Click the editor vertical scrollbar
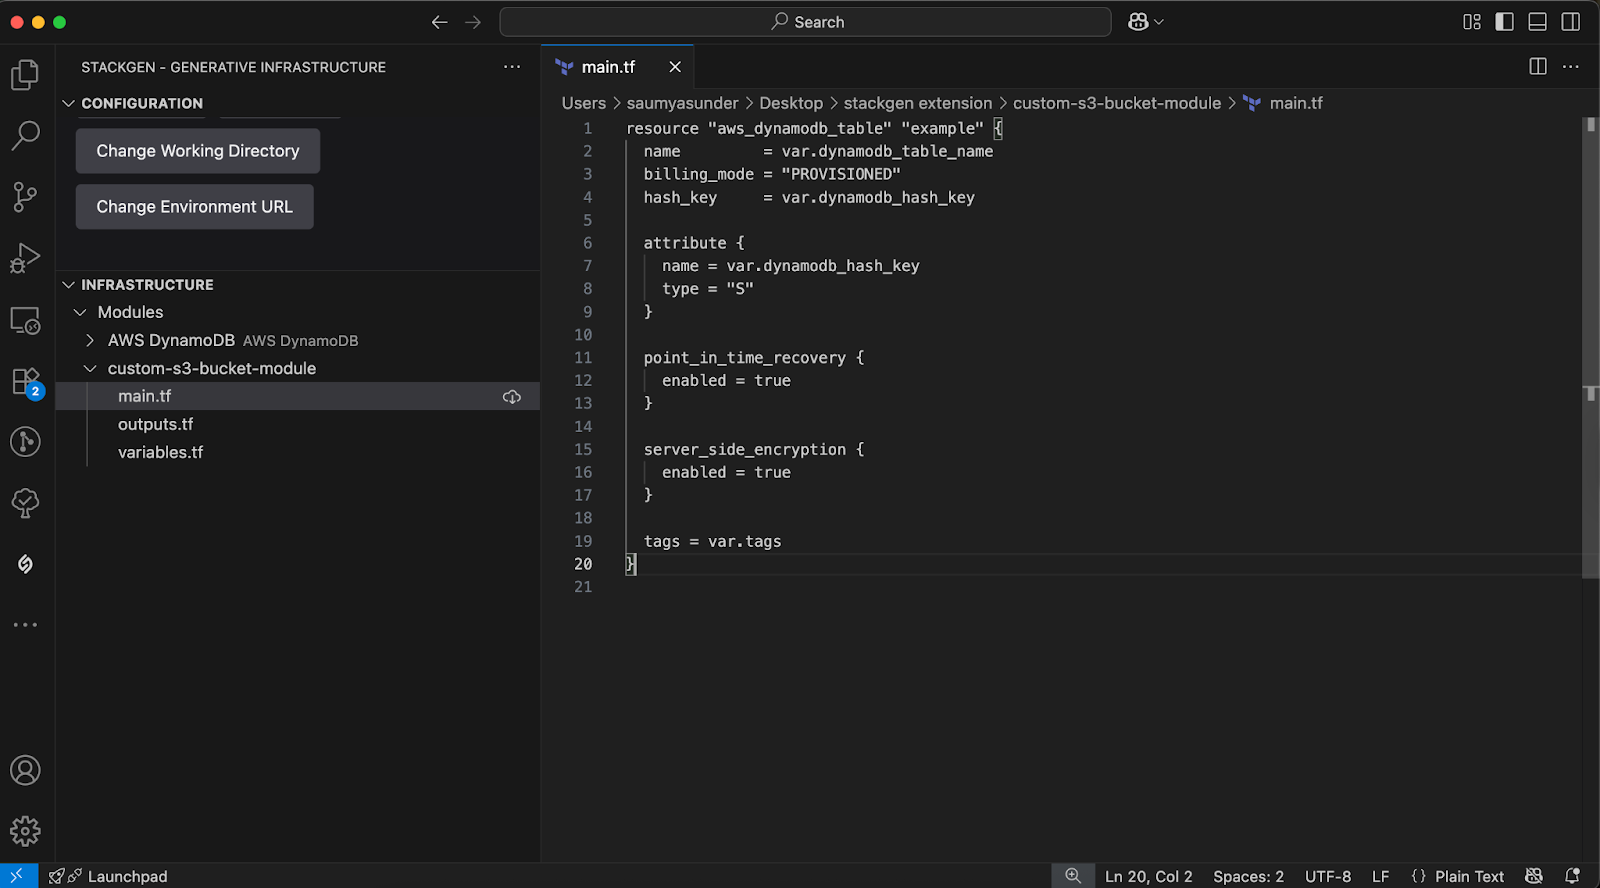The height and width of the screenshot is (888, 1600). (1590, 348)
